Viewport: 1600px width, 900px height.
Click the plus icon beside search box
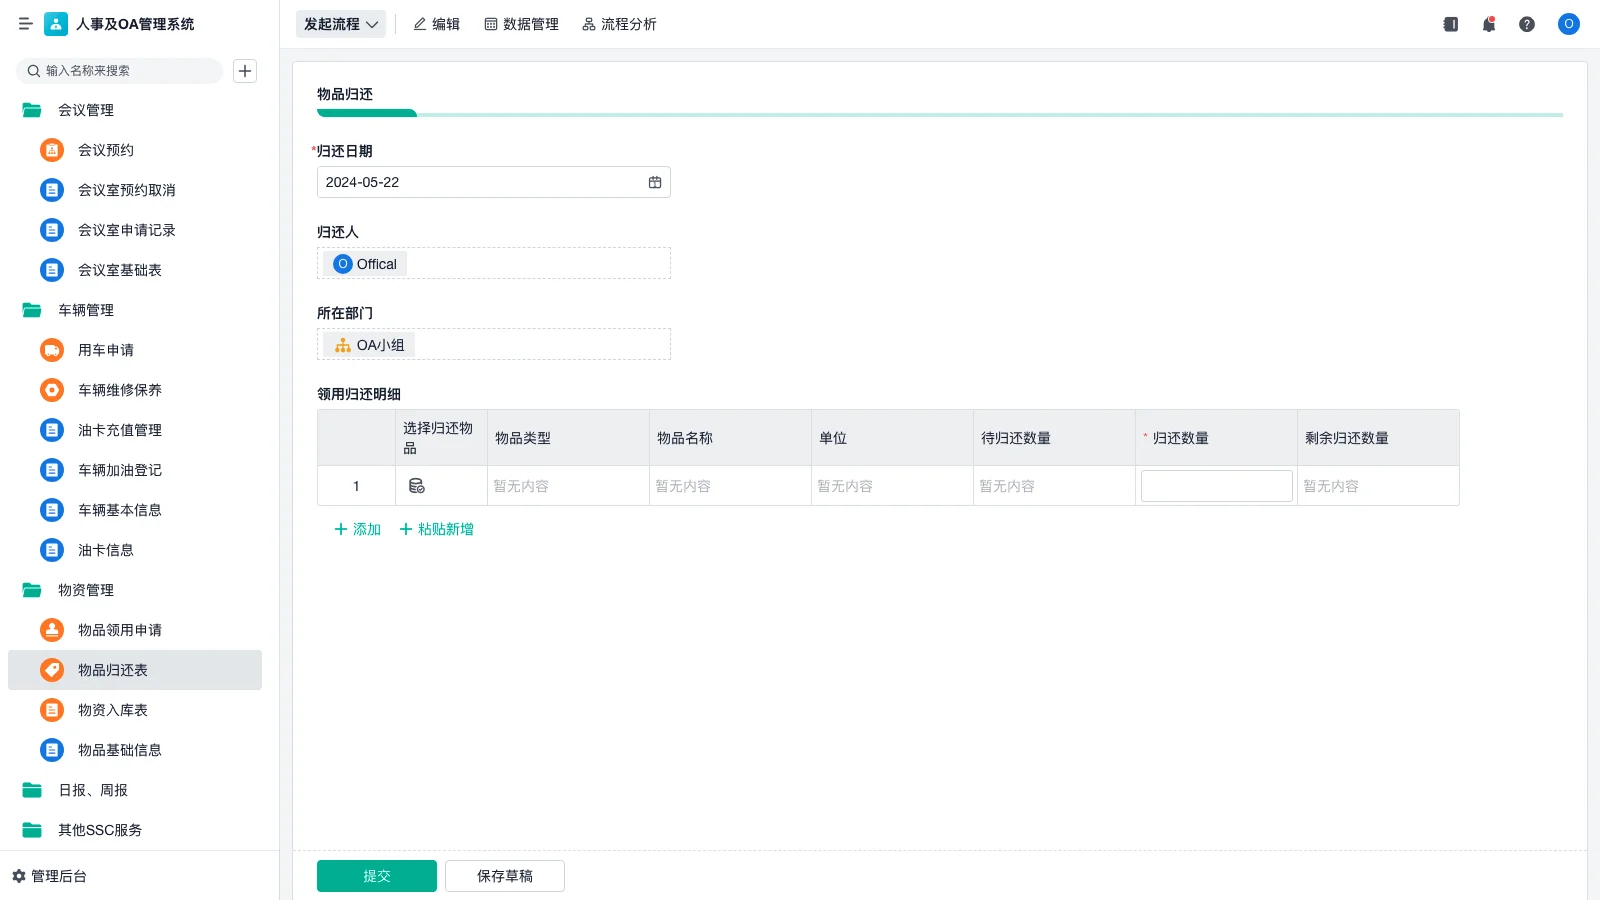pyautogui.click(x=245, y=71)
